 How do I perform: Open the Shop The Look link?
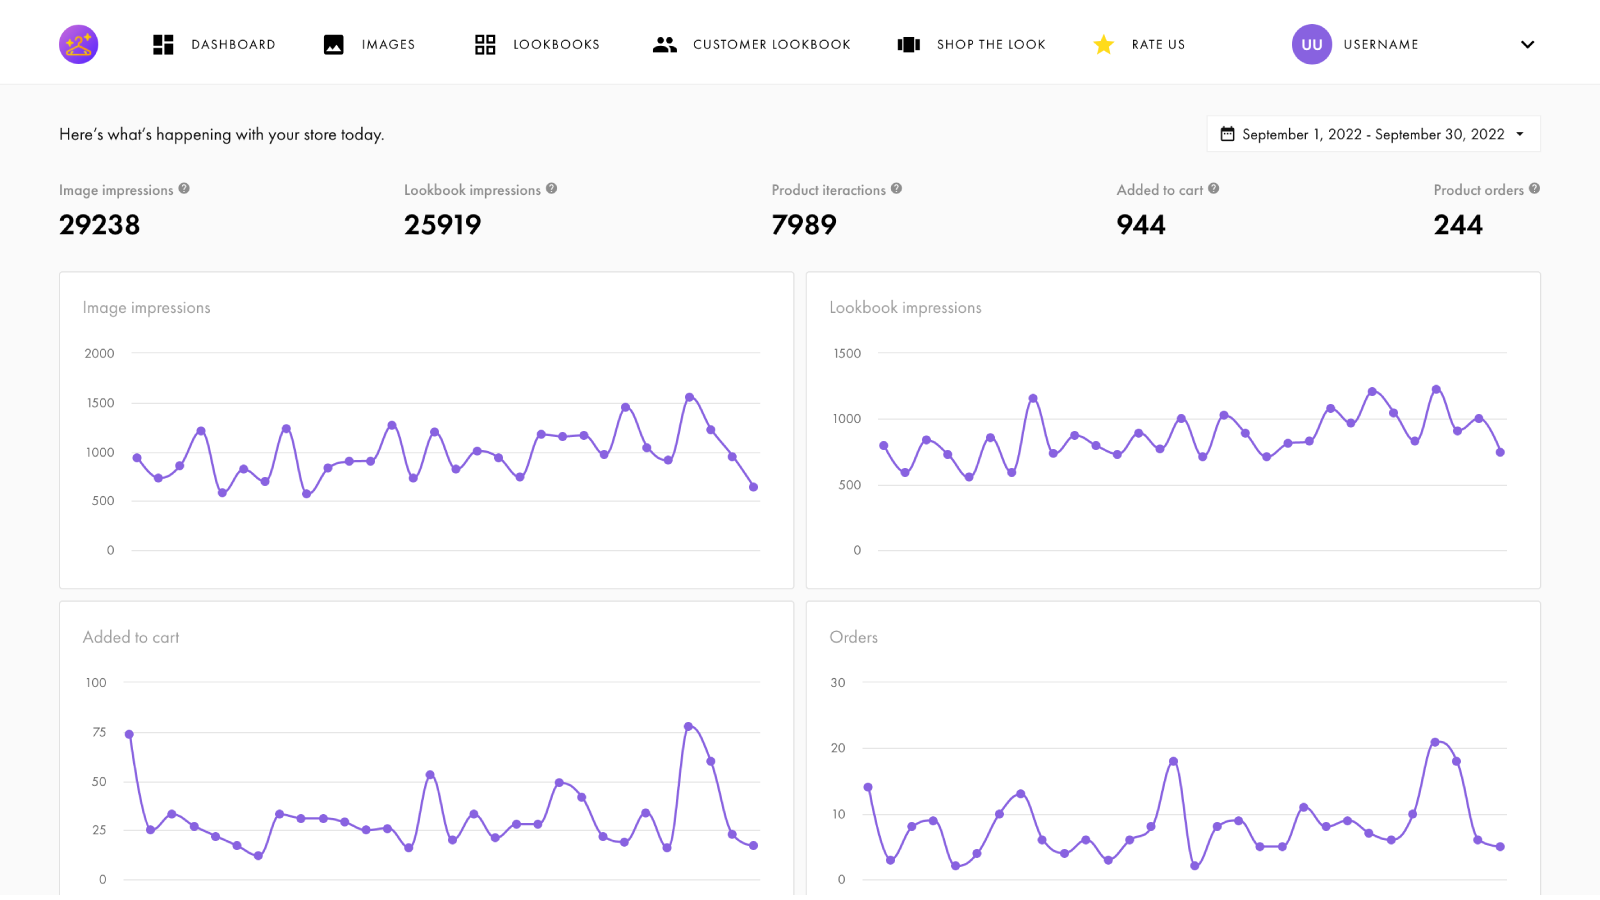point(990,44)
